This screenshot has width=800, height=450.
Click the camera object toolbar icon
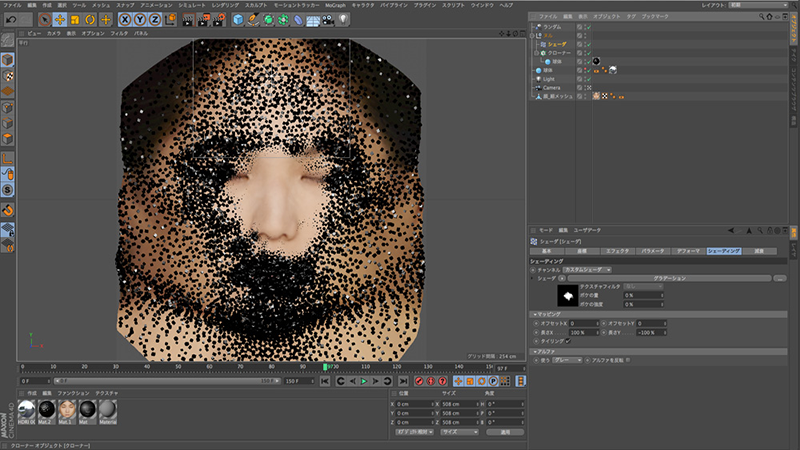tap(326, 19)
